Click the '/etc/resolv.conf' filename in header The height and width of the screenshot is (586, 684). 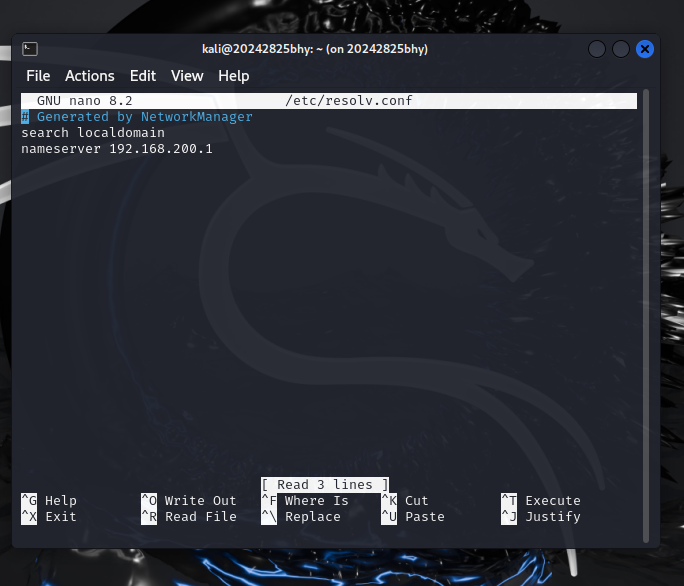tap(349, 101)
